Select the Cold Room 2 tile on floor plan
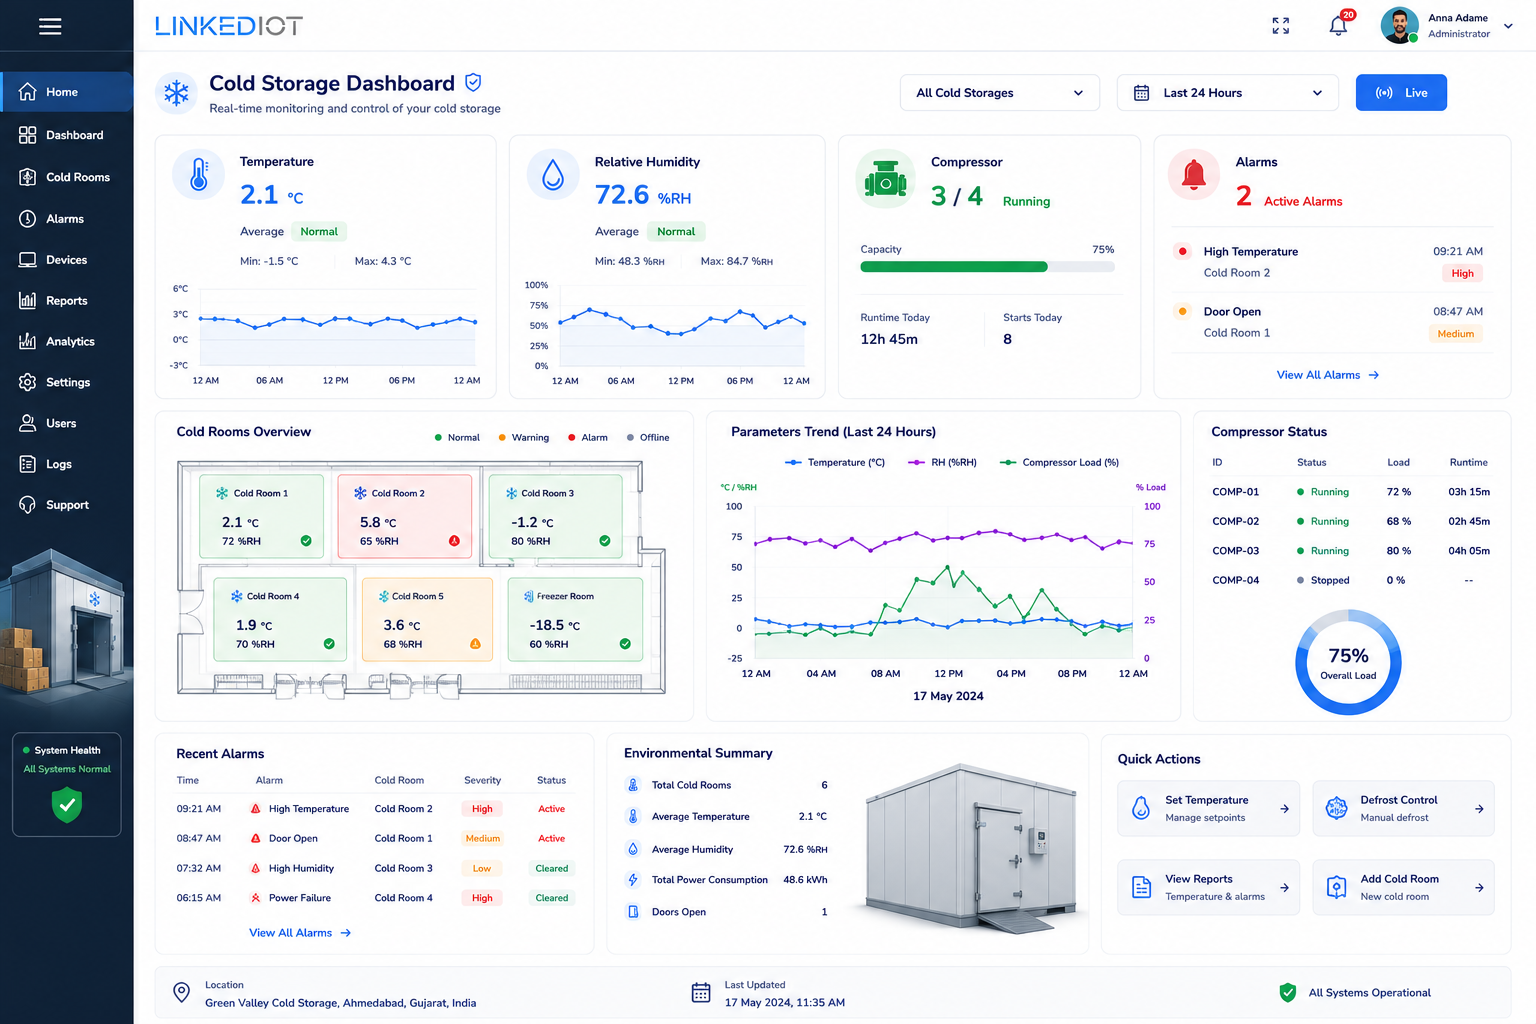Viewport: 1536px width, 1024px height. (x=405, y=515)
